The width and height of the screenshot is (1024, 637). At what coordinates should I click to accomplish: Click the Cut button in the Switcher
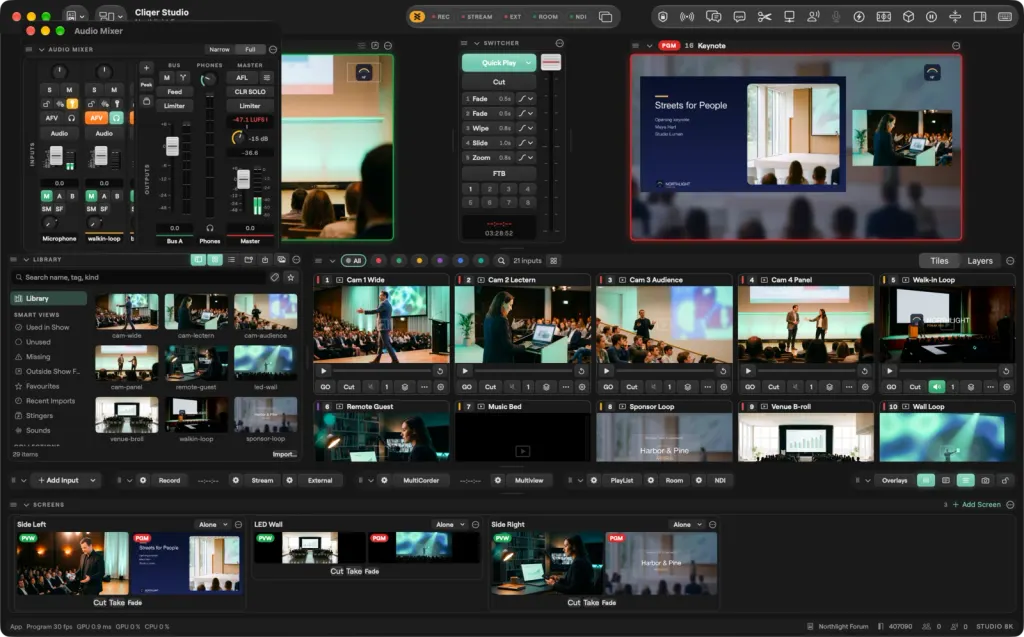pos(499,82)
